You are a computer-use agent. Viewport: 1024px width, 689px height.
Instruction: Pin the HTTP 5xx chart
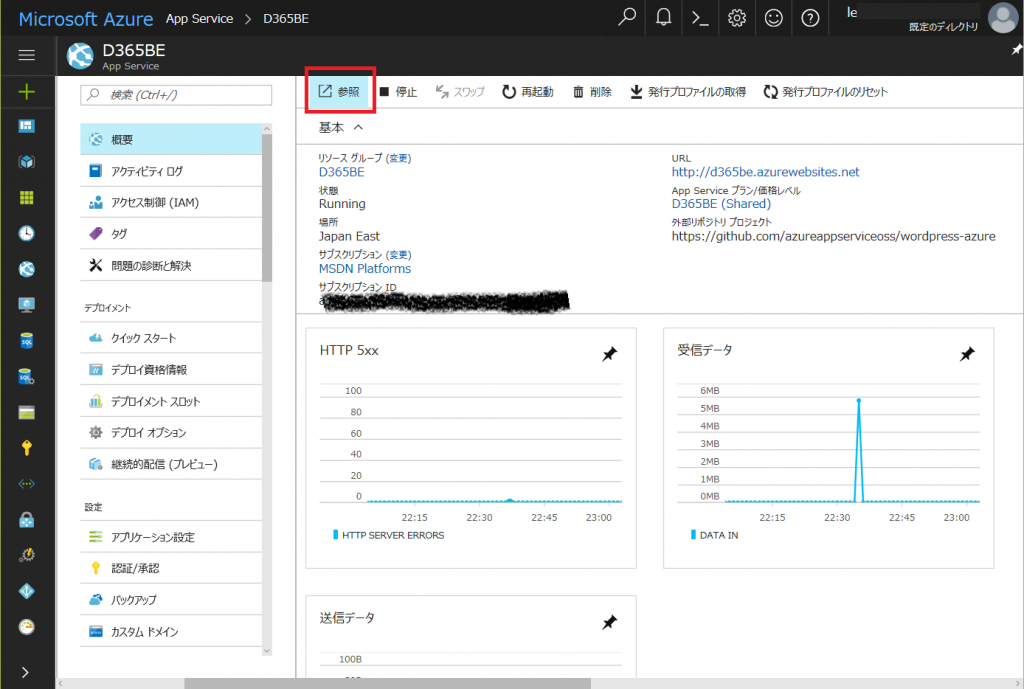[x=609, y=354]
